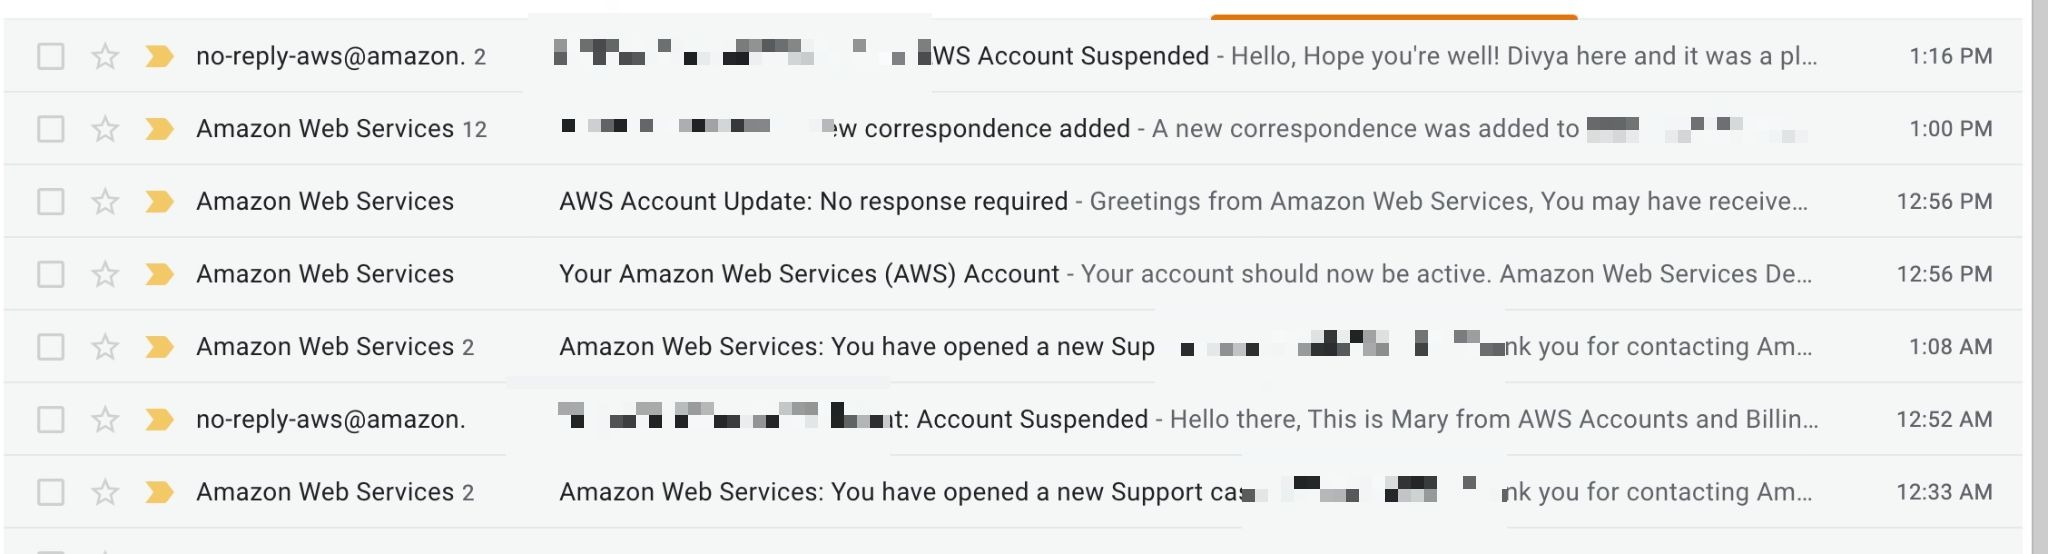Click the vertical scrollbar on the right edge
The image size is (2048, 554).
[2040, 277]
